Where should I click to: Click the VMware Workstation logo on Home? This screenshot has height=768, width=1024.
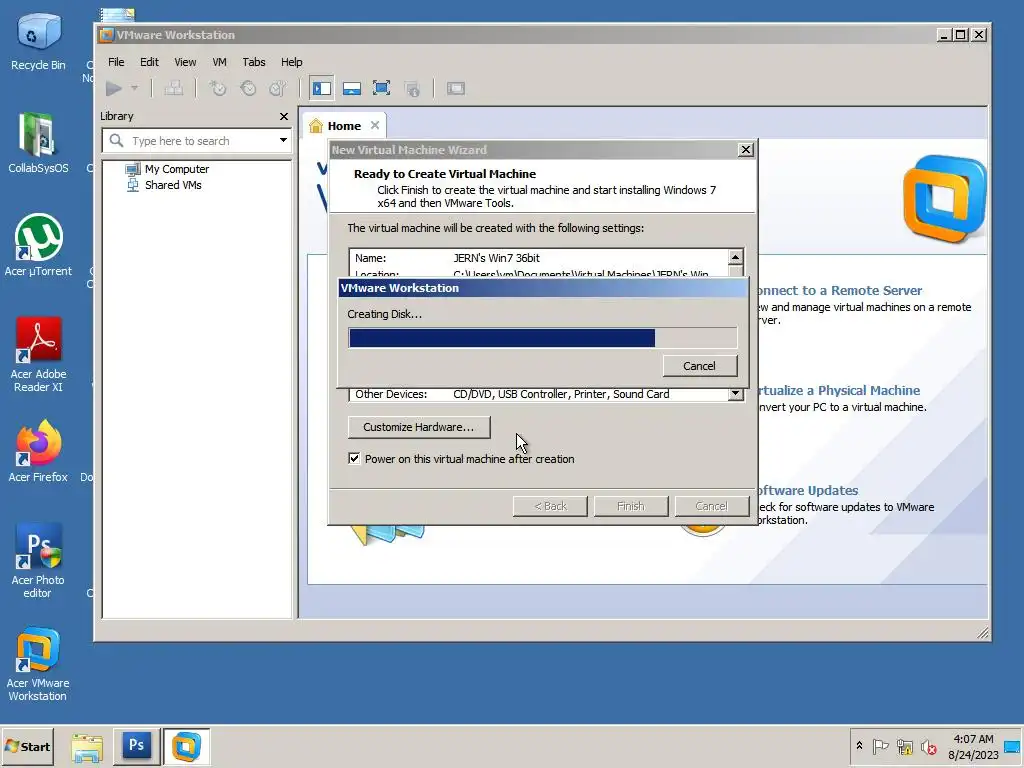click(944, 199)
